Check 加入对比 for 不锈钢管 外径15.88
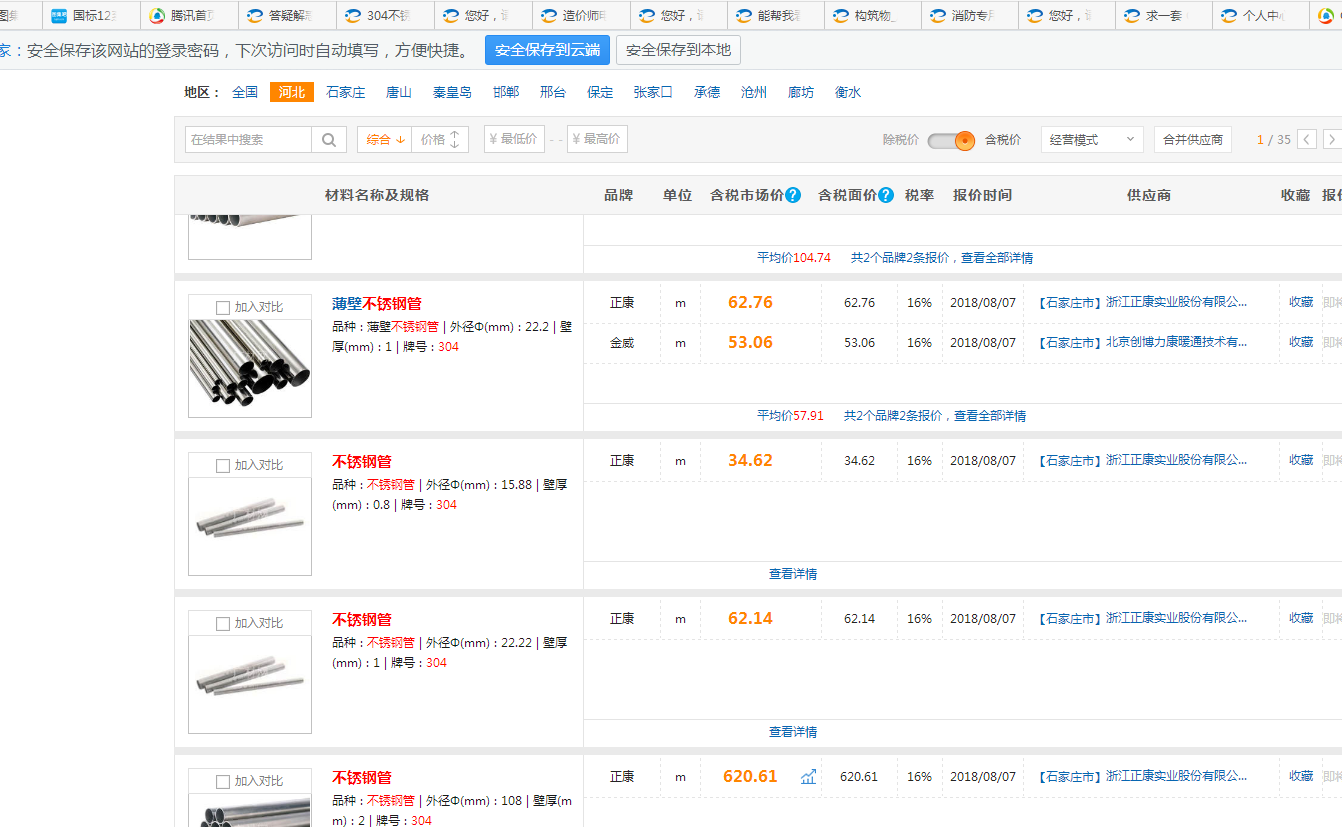Viewport: 1342px width, 827px height. (223, 466)
